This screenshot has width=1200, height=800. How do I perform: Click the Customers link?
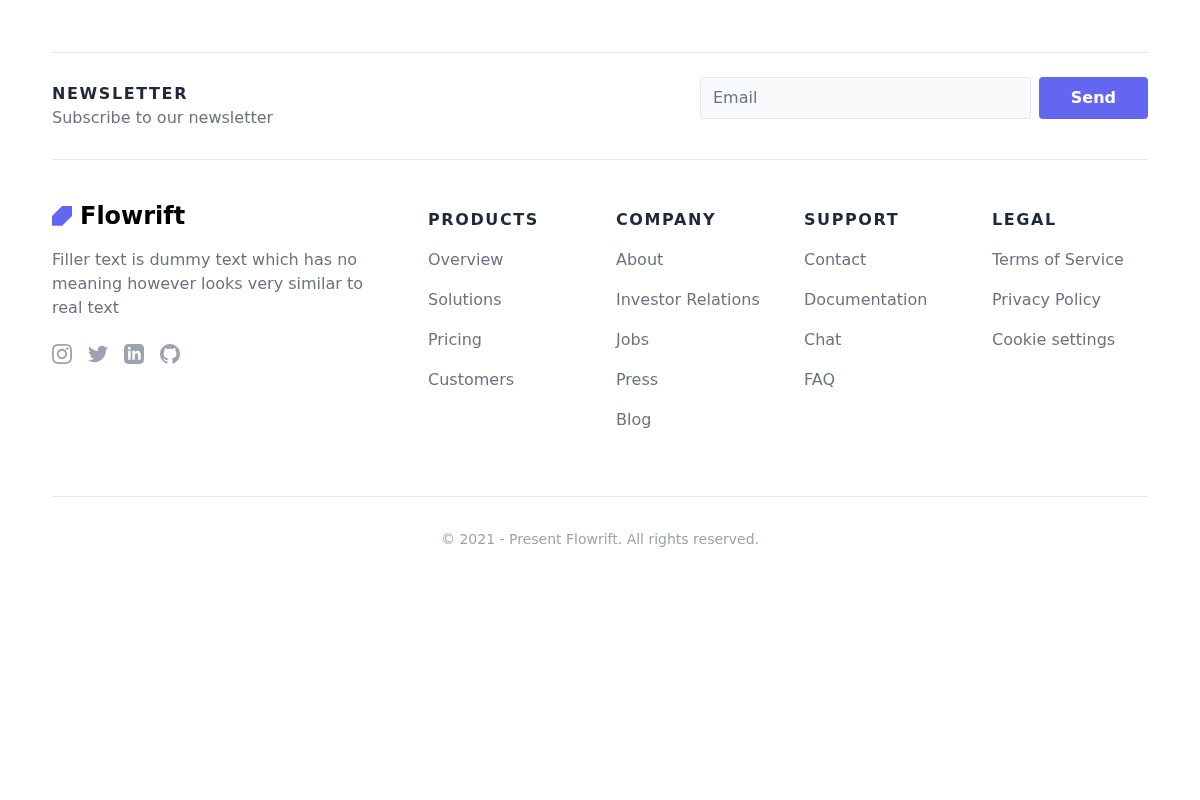click(x=470, y=379)
